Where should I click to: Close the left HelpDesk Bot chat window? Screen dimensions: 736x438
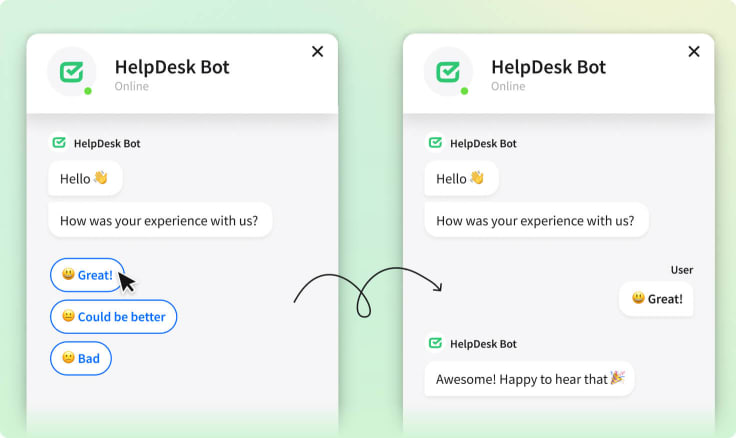(x=318, y=51)
